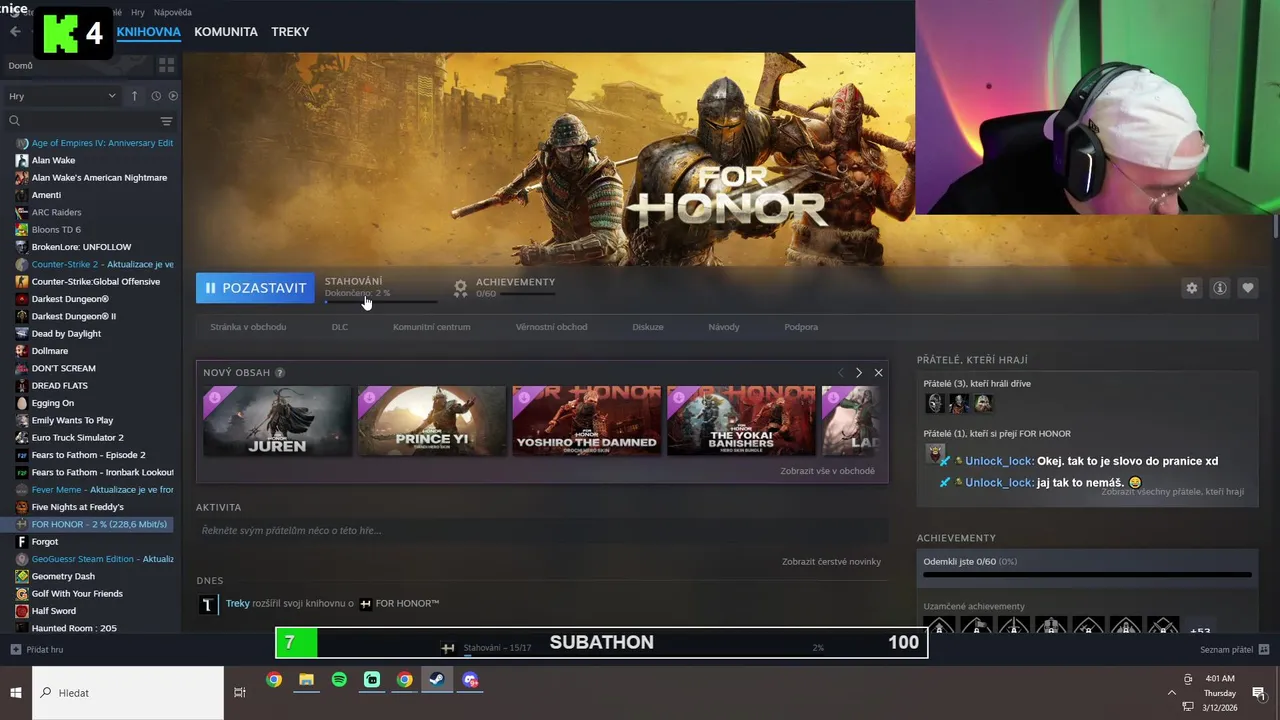
Task: Click Zobrazit čerstvé novinky link
Action: coord(831,562)
